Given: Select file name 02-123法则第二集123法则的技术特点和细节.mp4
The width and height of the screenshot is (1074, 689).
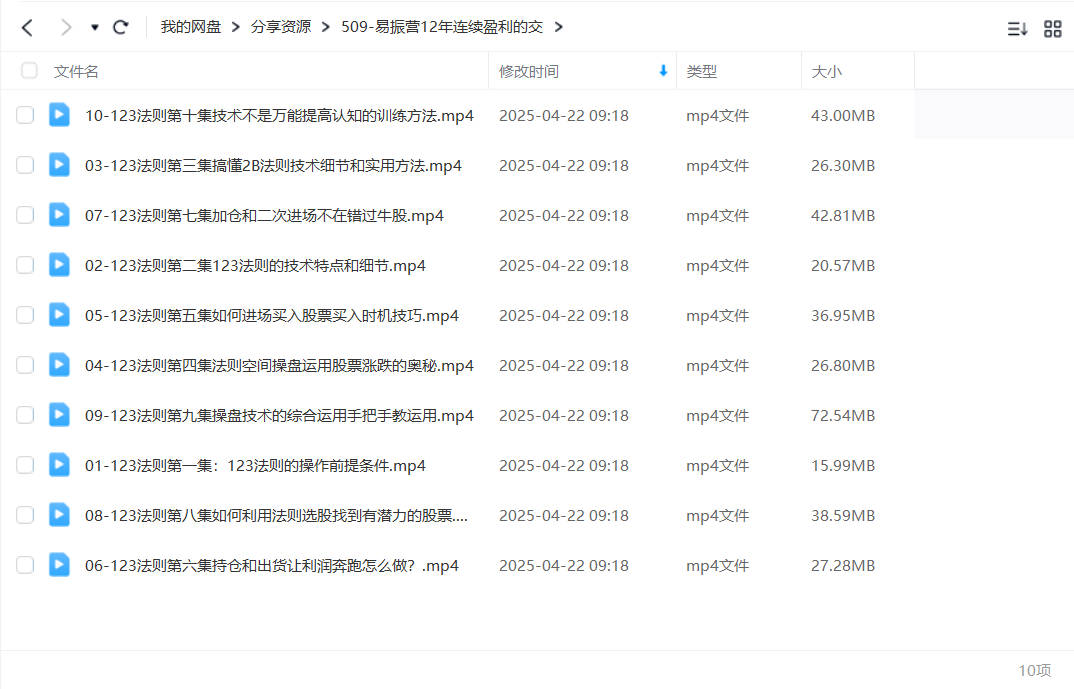Looking at the screenshot, I should pyautogui.click(x=255, y=266).
